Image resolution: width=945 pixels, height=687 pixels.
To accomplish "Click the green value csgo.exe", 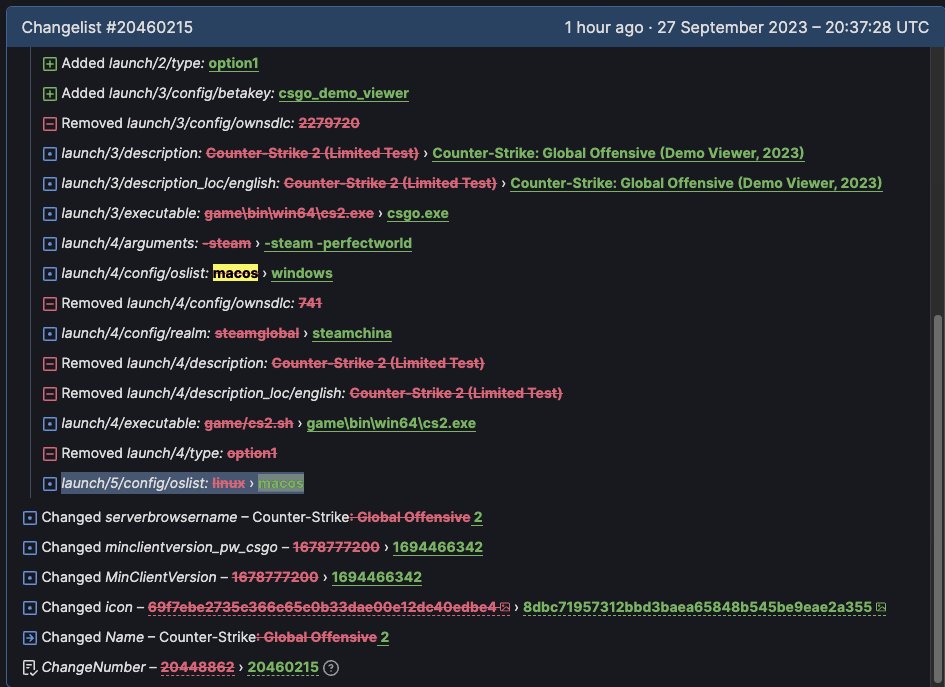I will [418, 213].
